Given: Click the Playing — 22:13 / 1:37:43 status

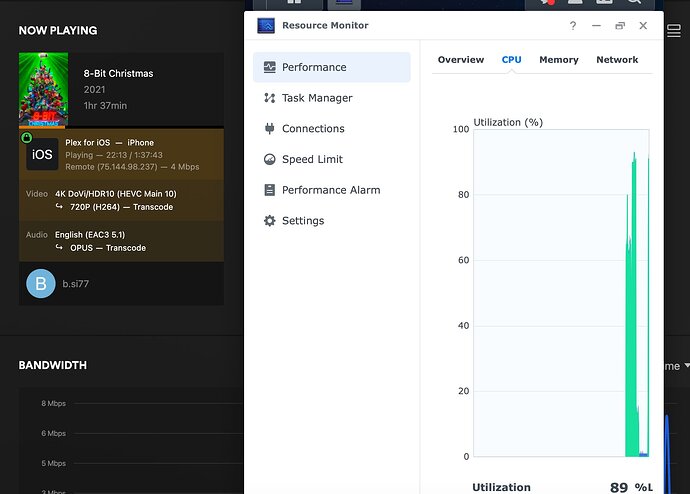Looking at the screenshot, I should [114, 155].
